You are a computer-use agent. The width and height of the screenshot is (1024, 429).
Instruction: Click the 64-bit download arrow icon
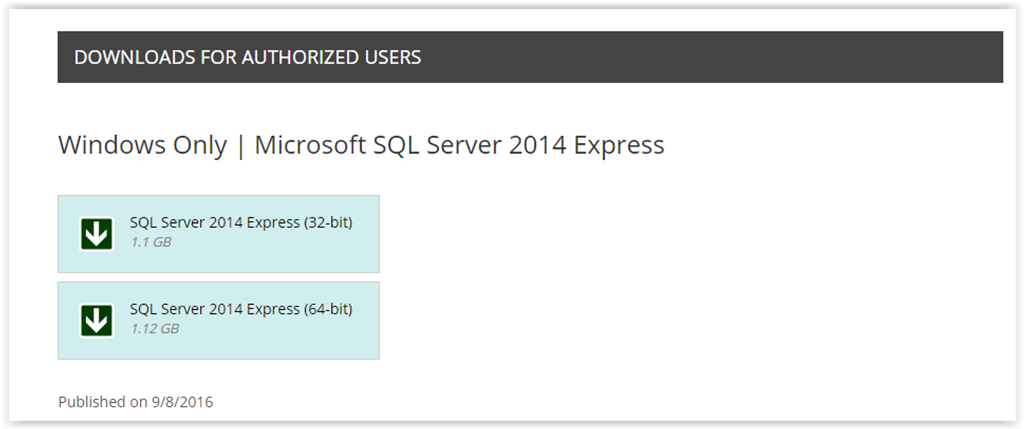[x=97, y=321]
